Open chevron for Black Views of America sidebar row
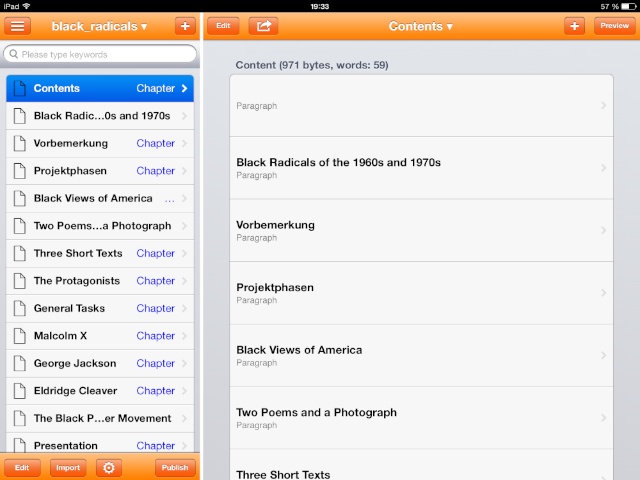The height and width of the screenshot is (480, 640). pyautogui.click(x=184, y=198)
